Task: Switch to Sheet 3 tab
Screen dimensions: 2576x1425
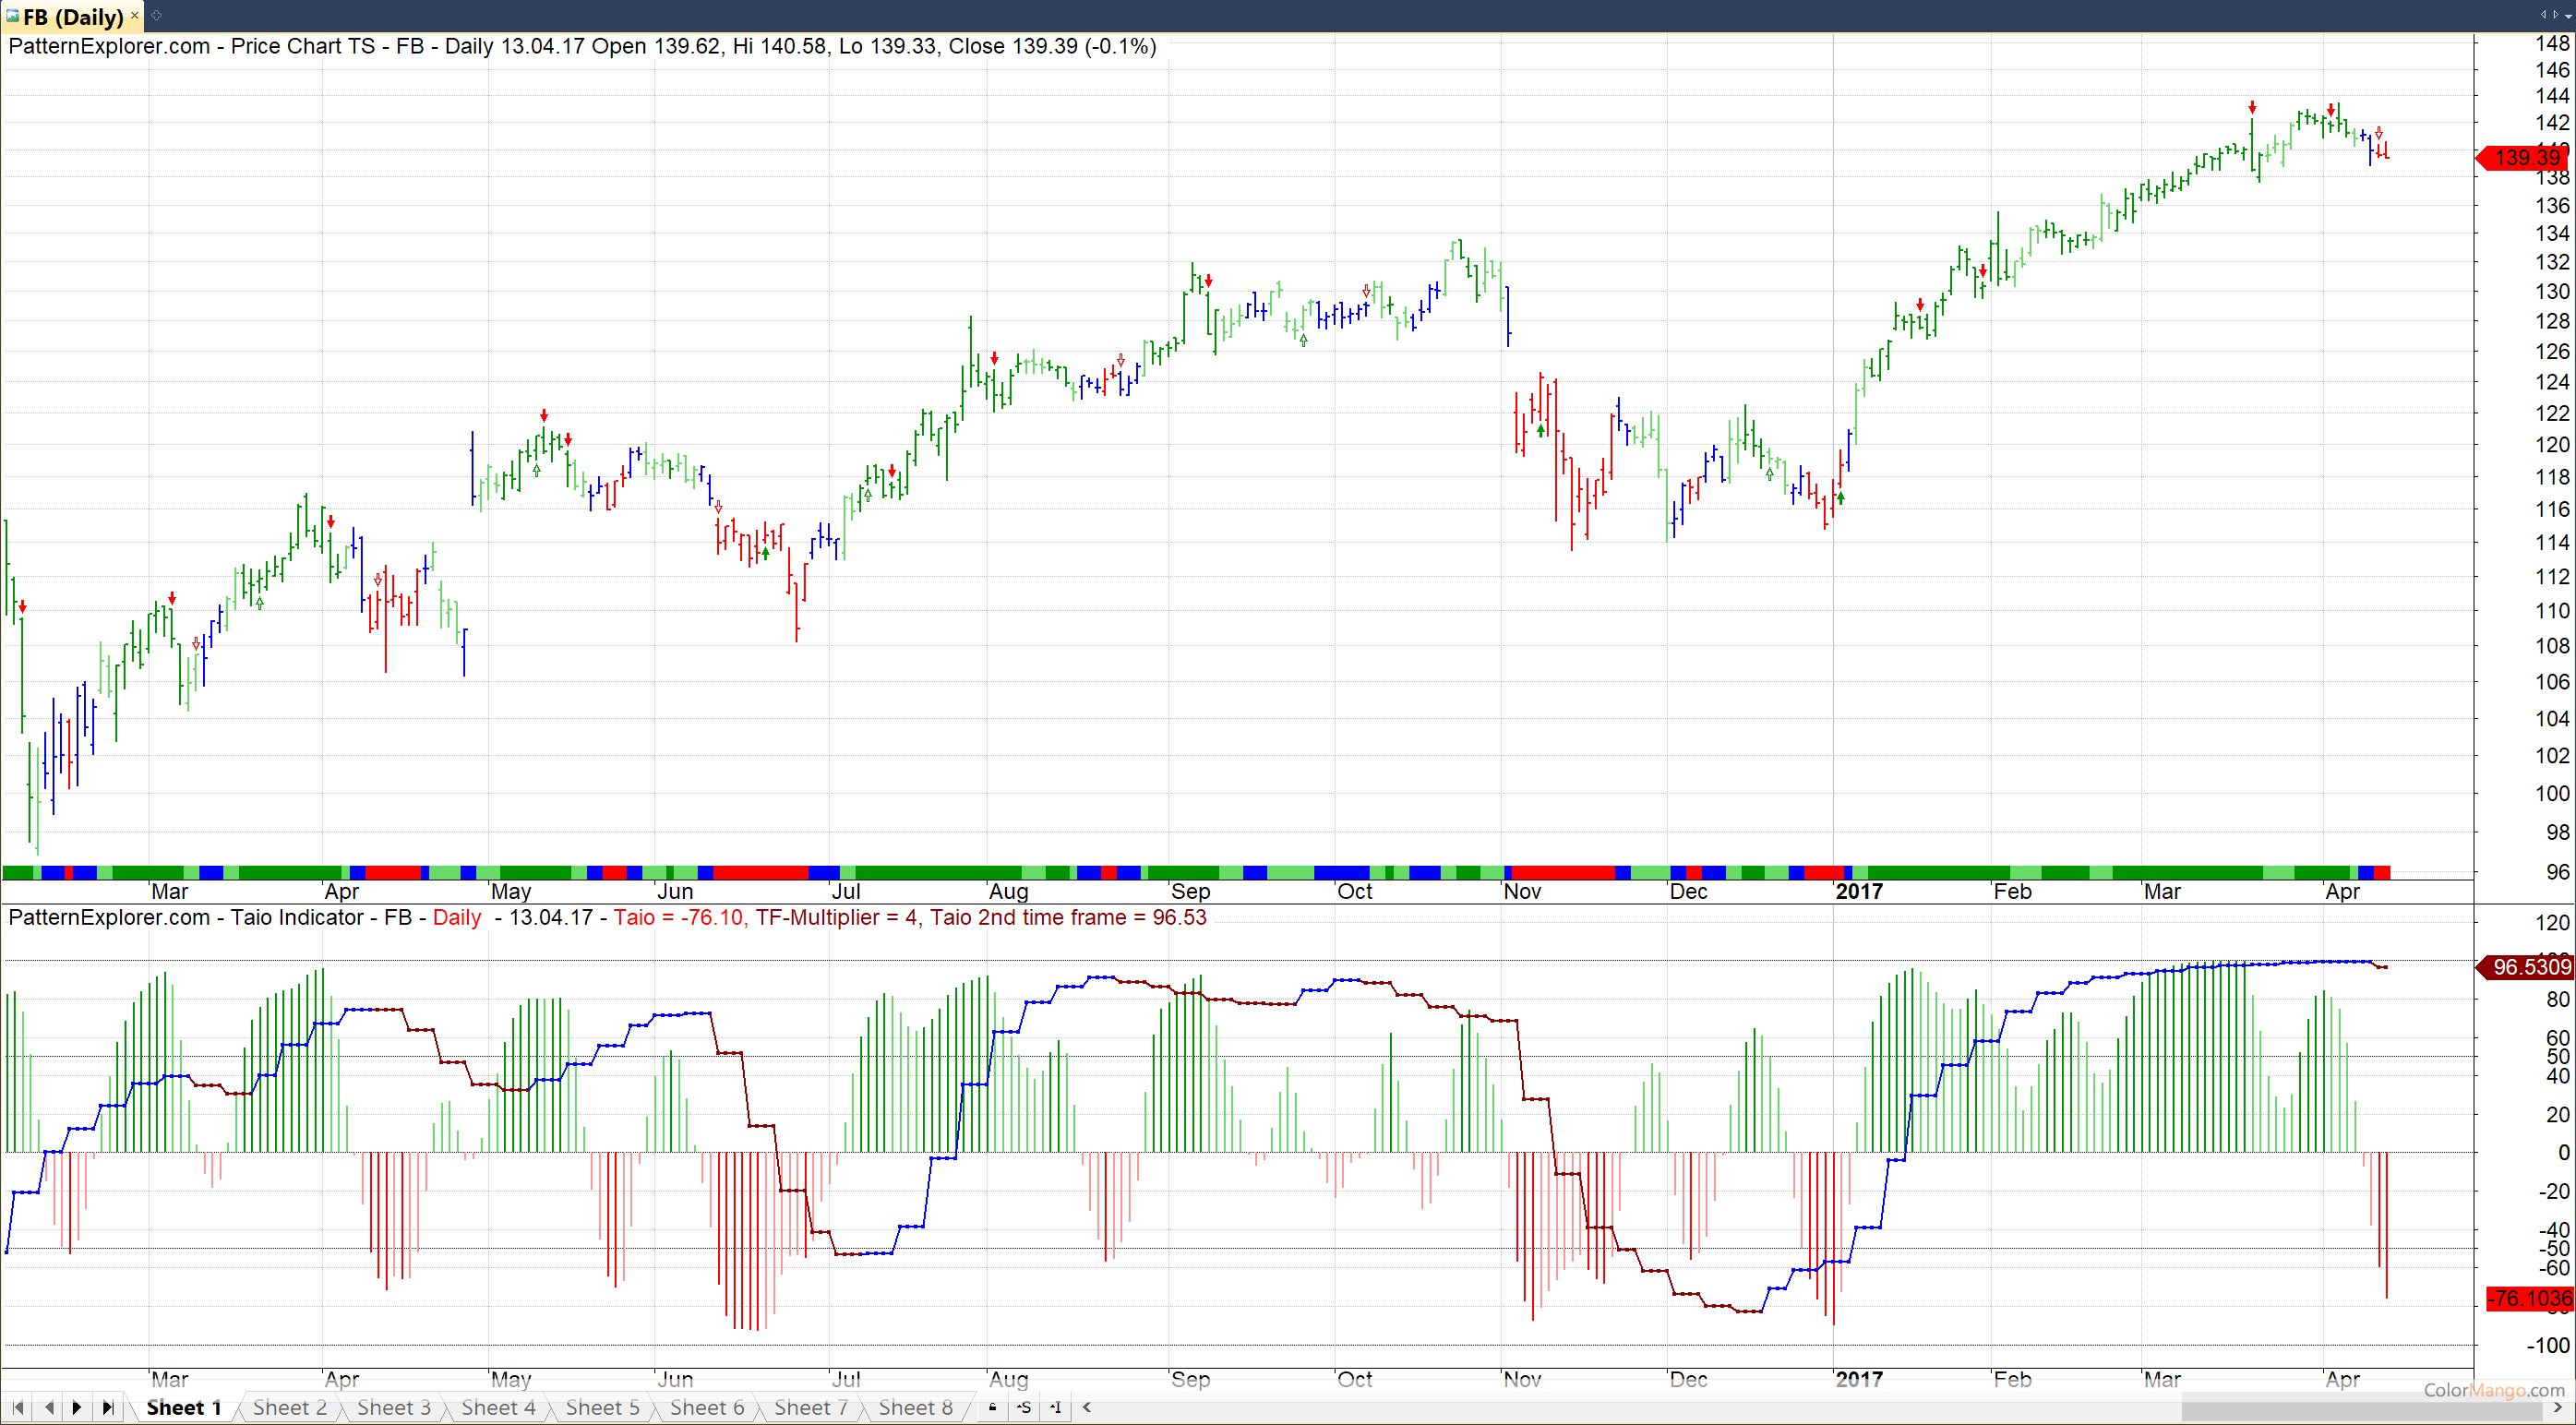Action: click(x=394, y=1408)
